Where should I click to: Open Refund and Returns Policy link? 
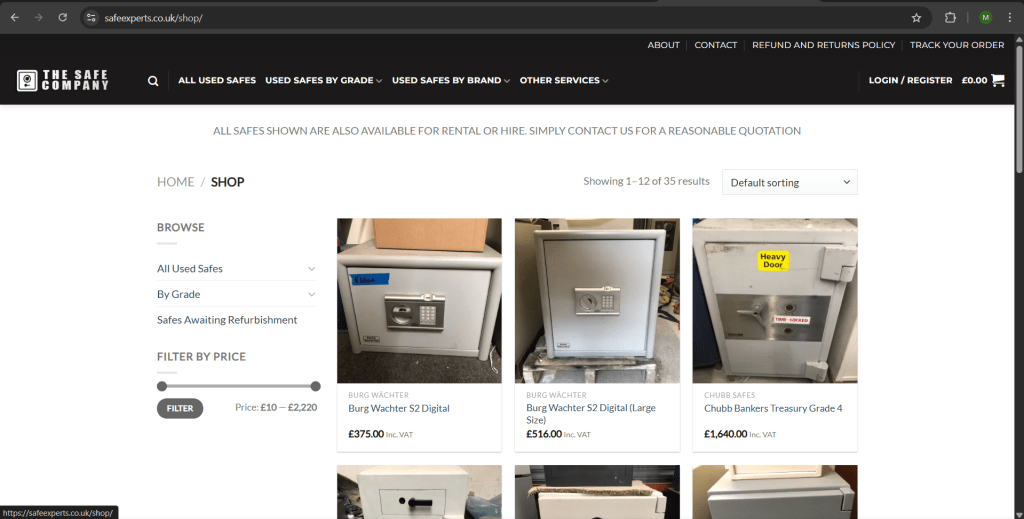point(823,45)
